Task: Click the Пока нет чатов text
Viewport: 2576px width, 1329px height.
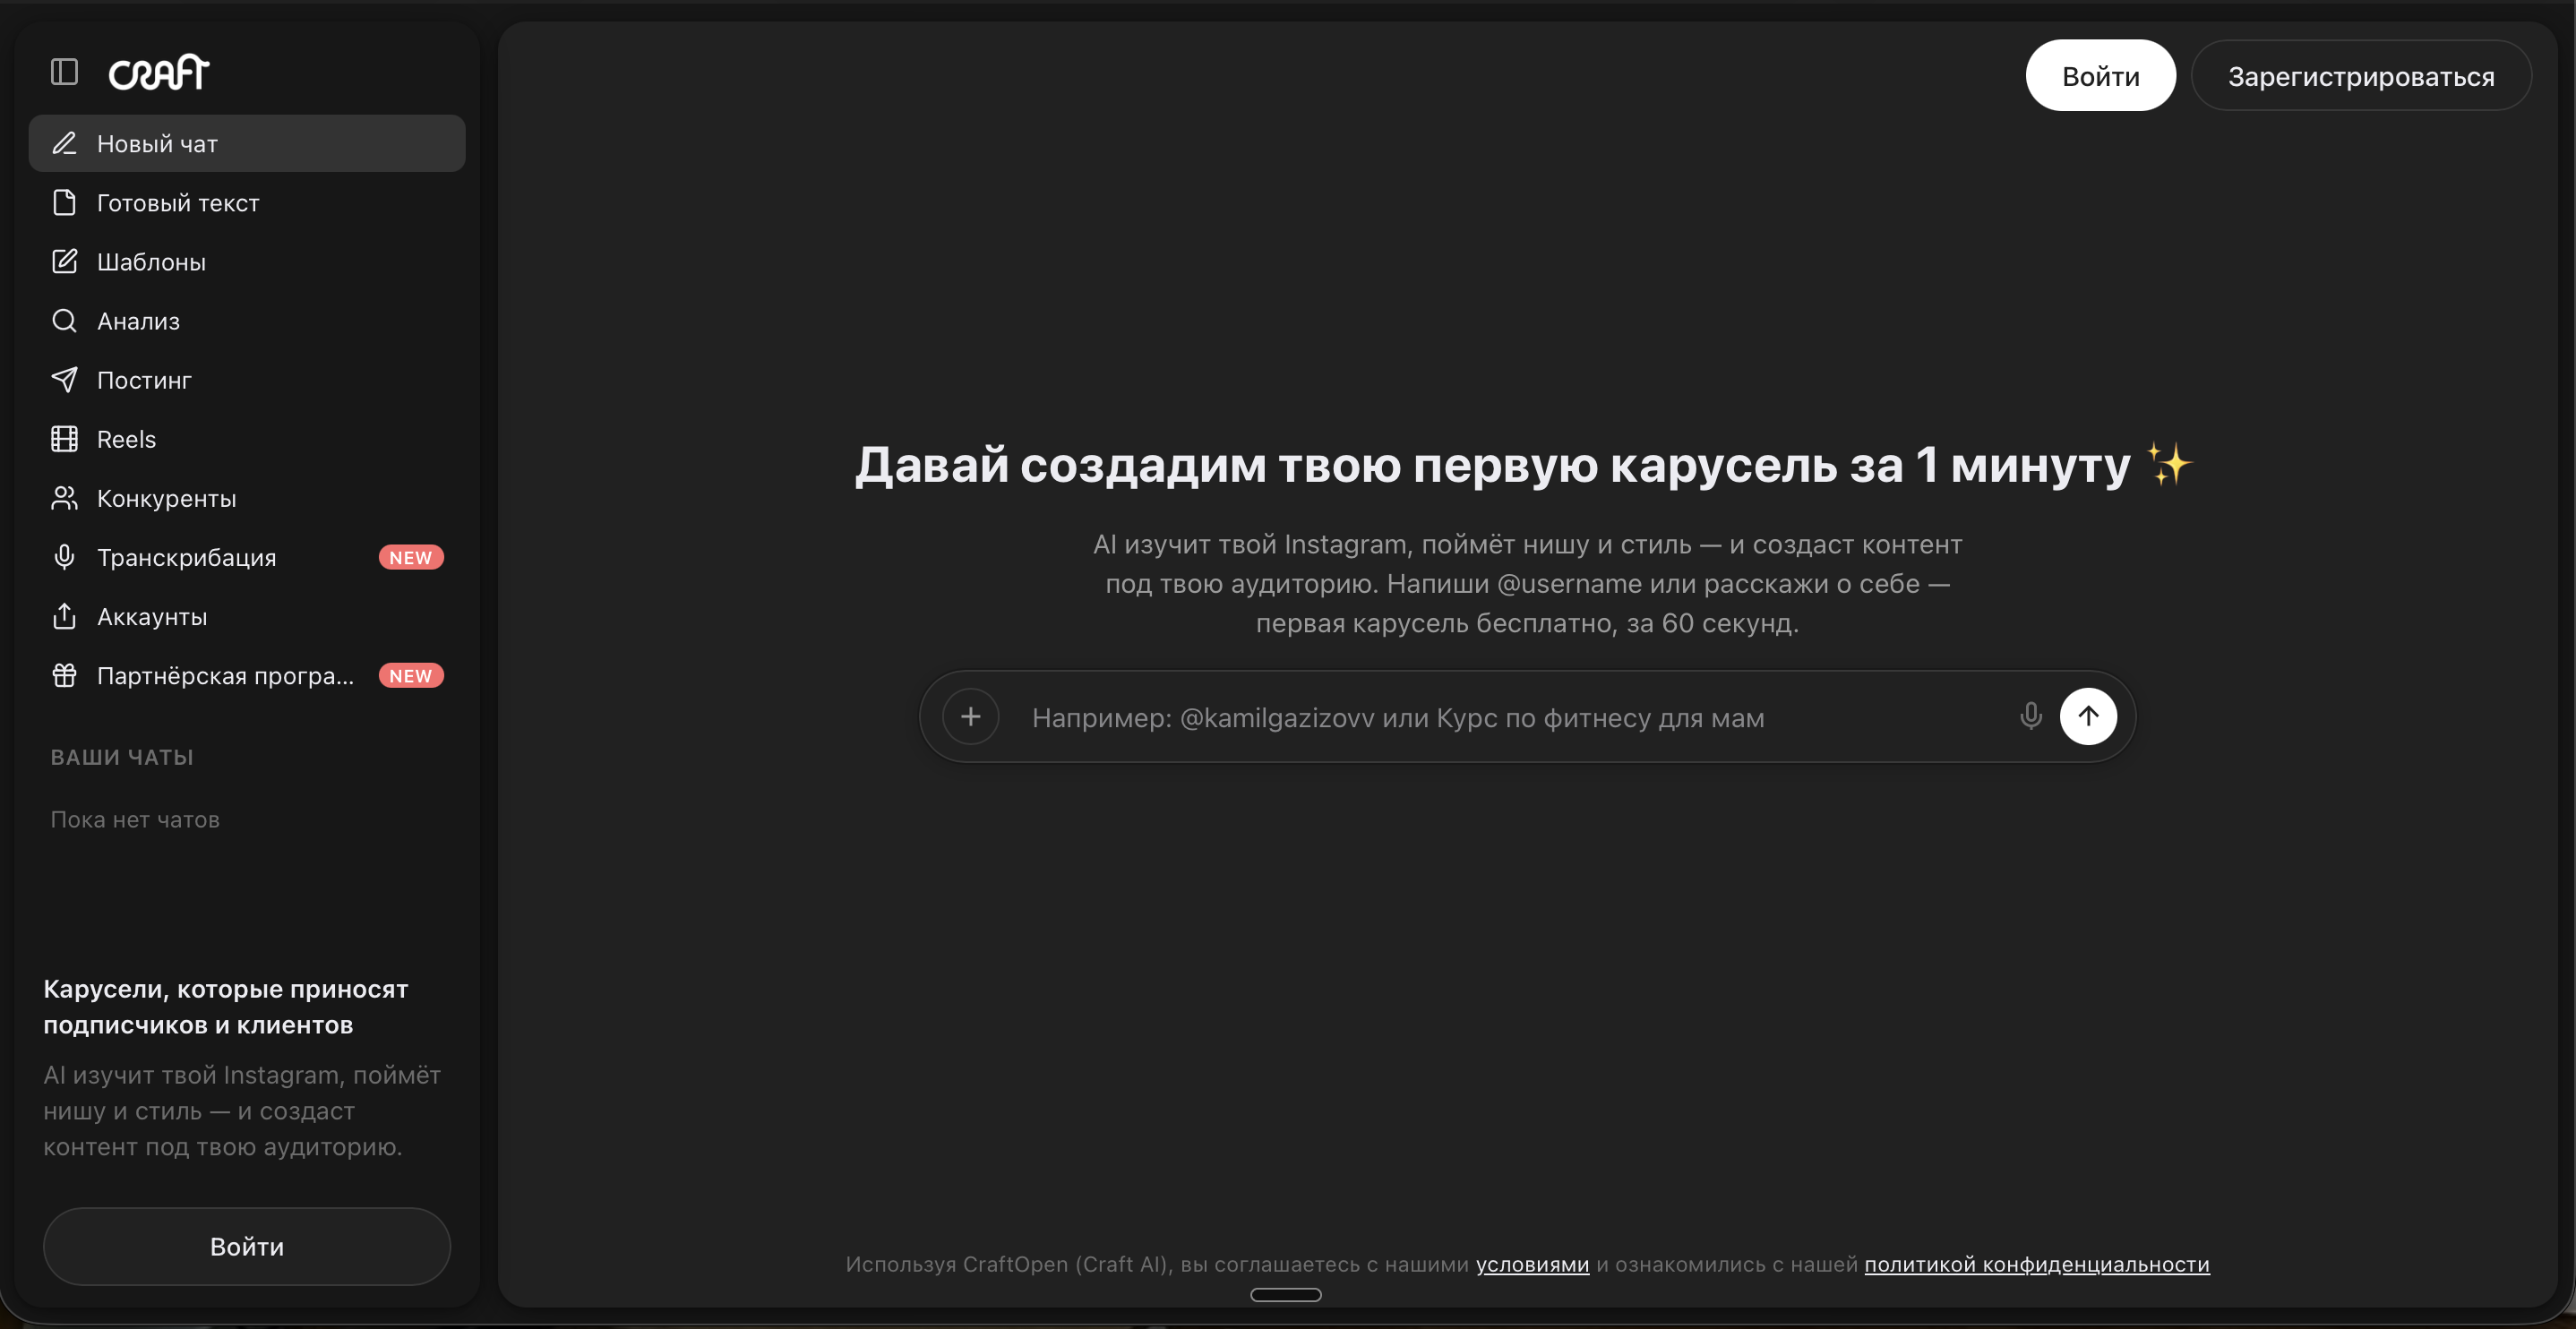Action: pos(135,819)
